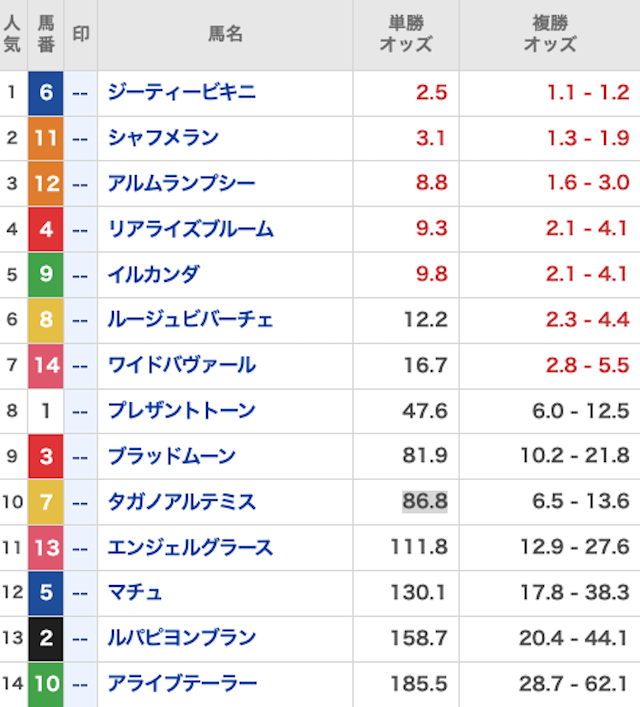The image size is (640, 707).
Task: Click black number 2 horse badge
Action: tap(46, 638)
